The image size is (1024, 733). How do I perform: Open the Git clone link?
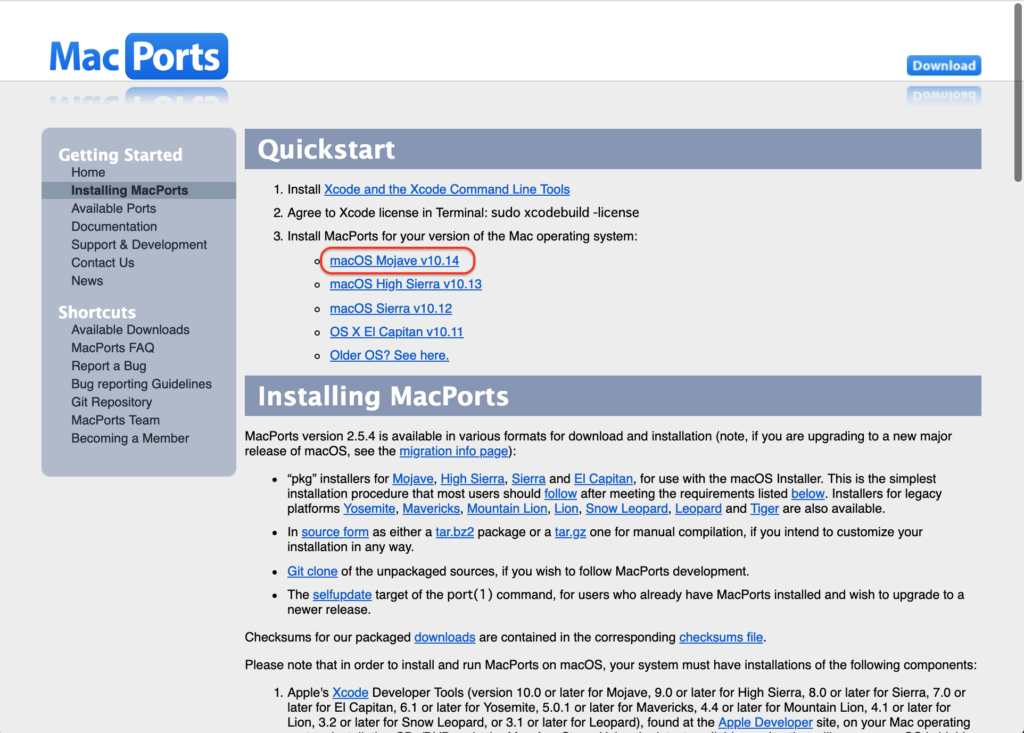(310, 571)
